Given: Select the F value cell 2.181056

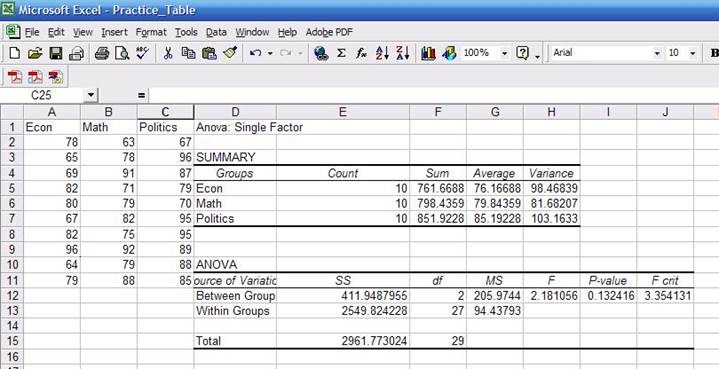Looking at the screenshot, I should pyautogui.click(x=552, y=296).
